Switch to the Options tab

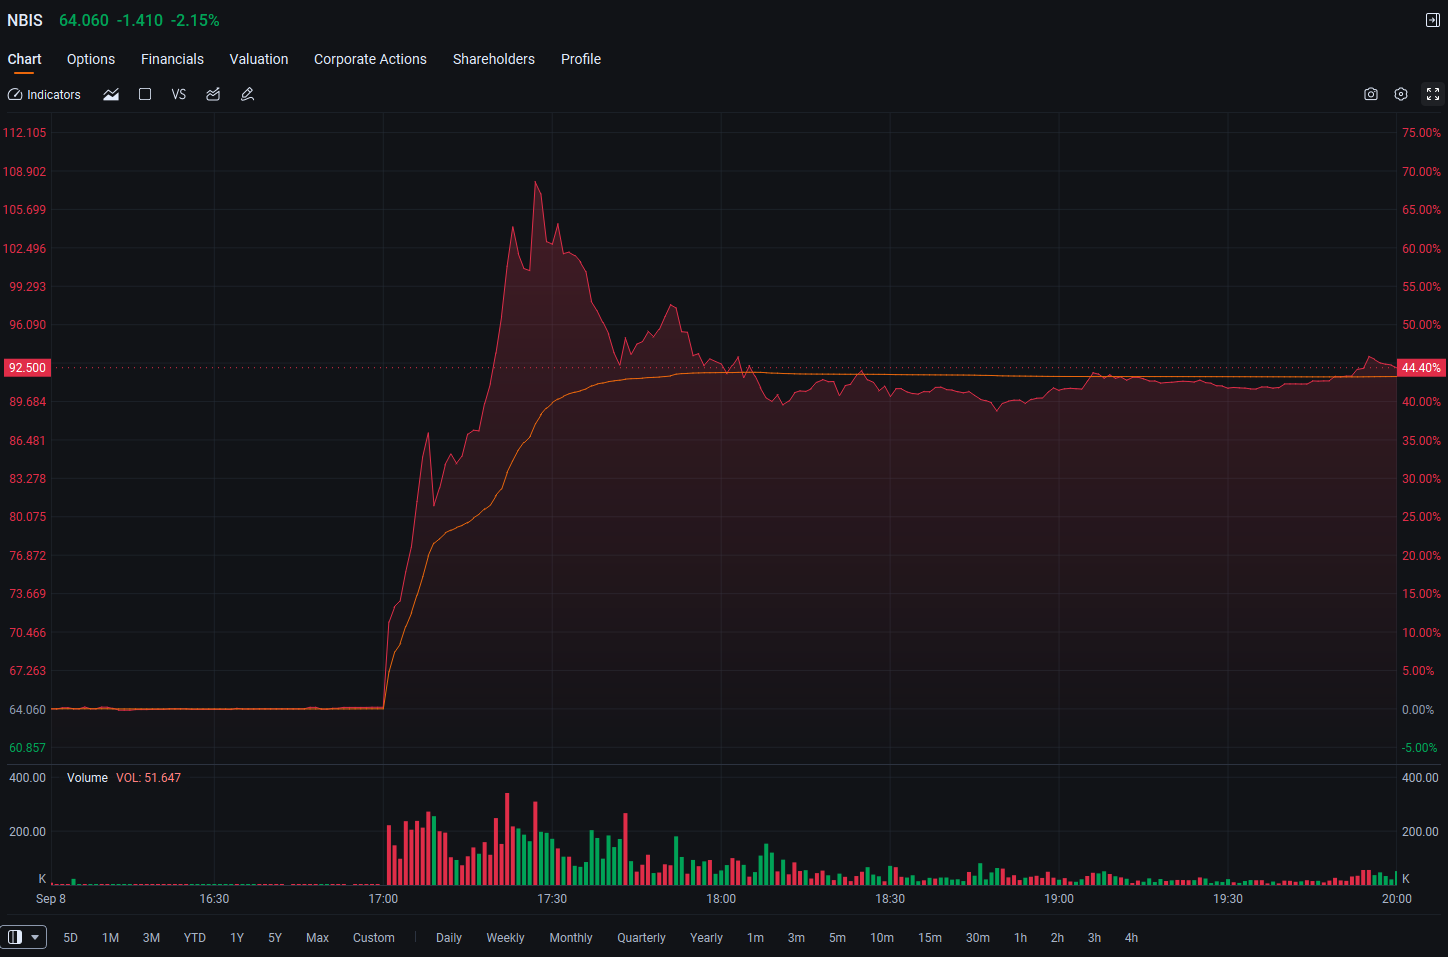(x=91, y=59)
